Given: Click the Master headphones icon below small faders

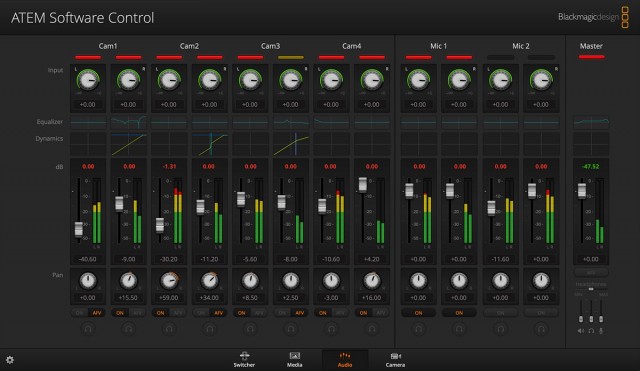Looking at the screenshot, I should click(591, 331).
